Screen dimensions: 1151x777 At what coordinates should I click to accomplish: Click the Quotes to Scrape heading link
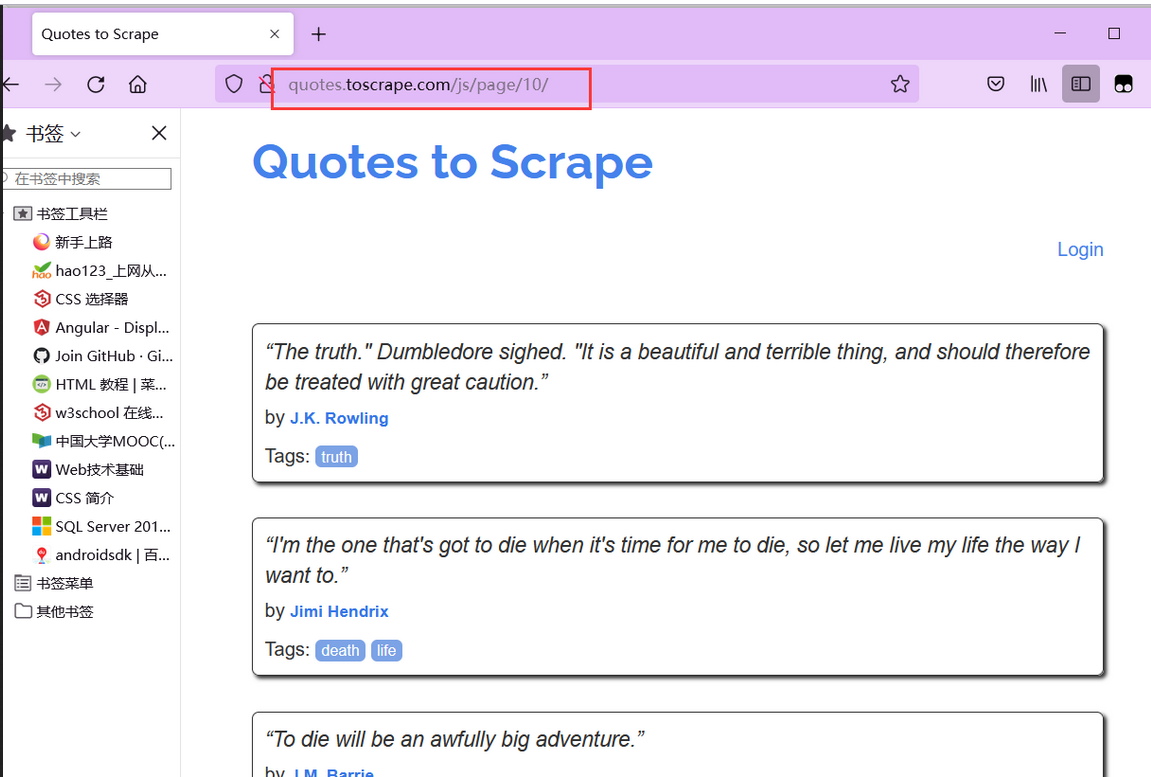click(x=452, y=162)
